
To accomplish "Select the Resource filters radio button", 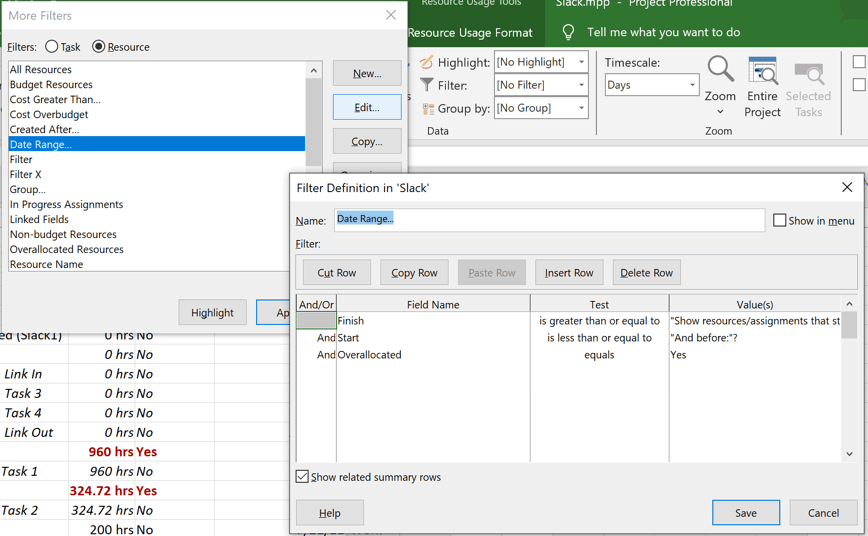I will pos(99,47).
